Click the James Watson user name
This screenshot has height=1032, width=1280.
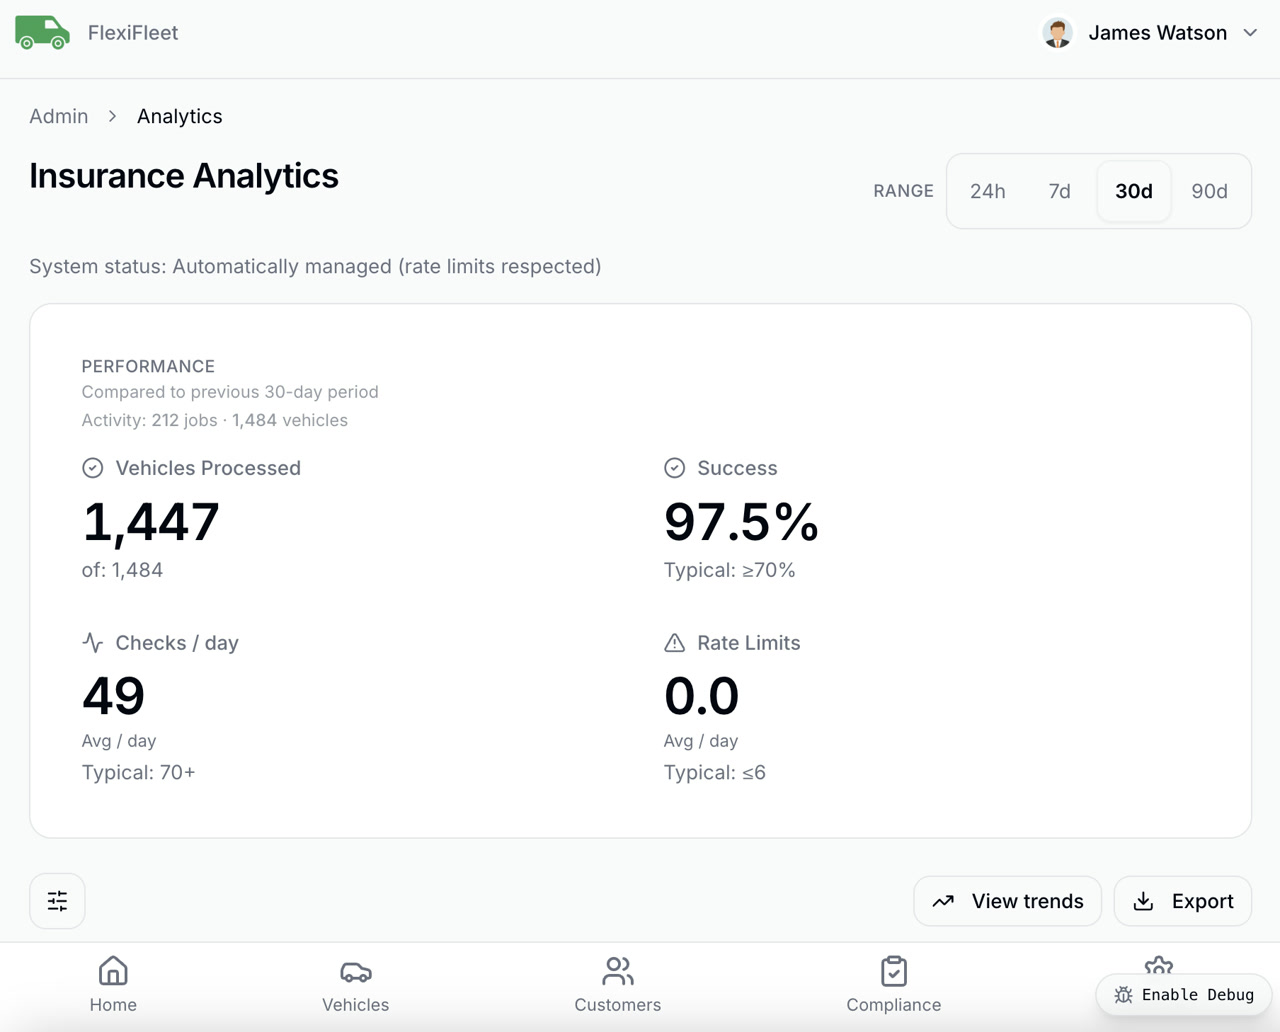1158,33
